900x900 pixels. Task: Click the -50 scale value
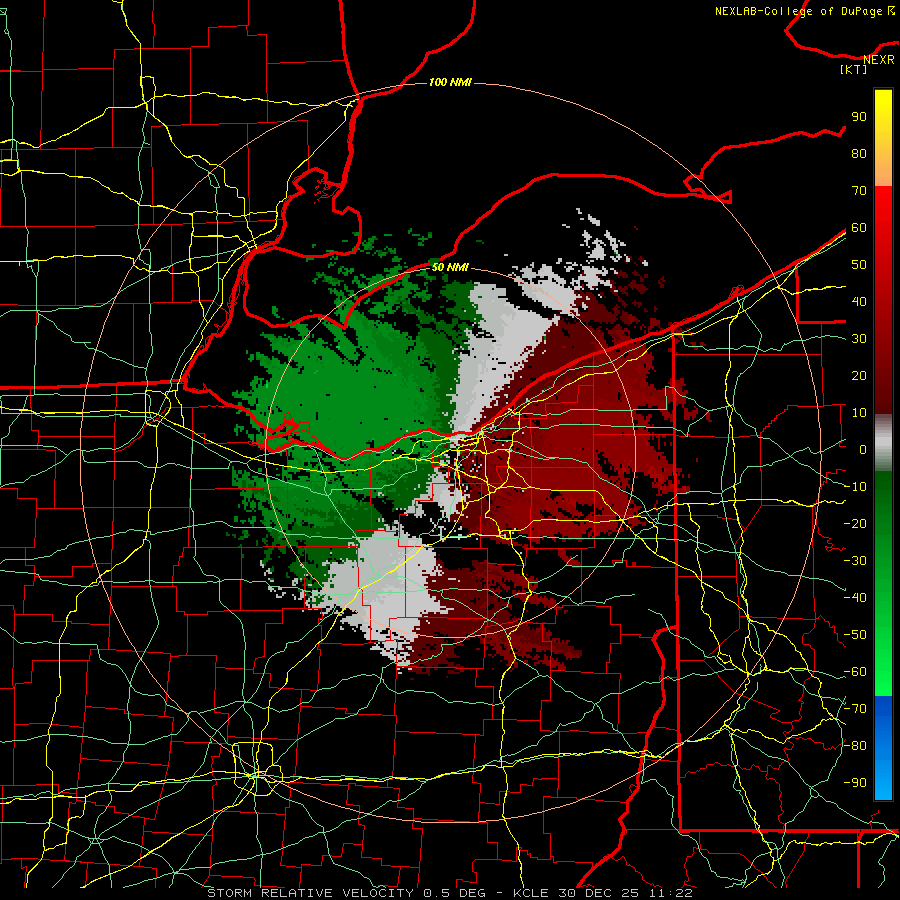pyautogui.click(x=855, y=635)
